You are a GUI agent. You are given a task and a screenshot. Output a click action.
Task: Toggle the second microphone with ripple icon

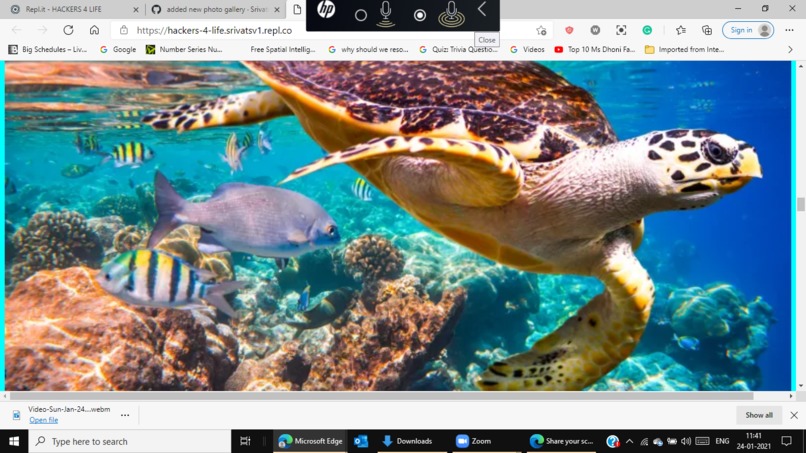[x=451, y=14]
